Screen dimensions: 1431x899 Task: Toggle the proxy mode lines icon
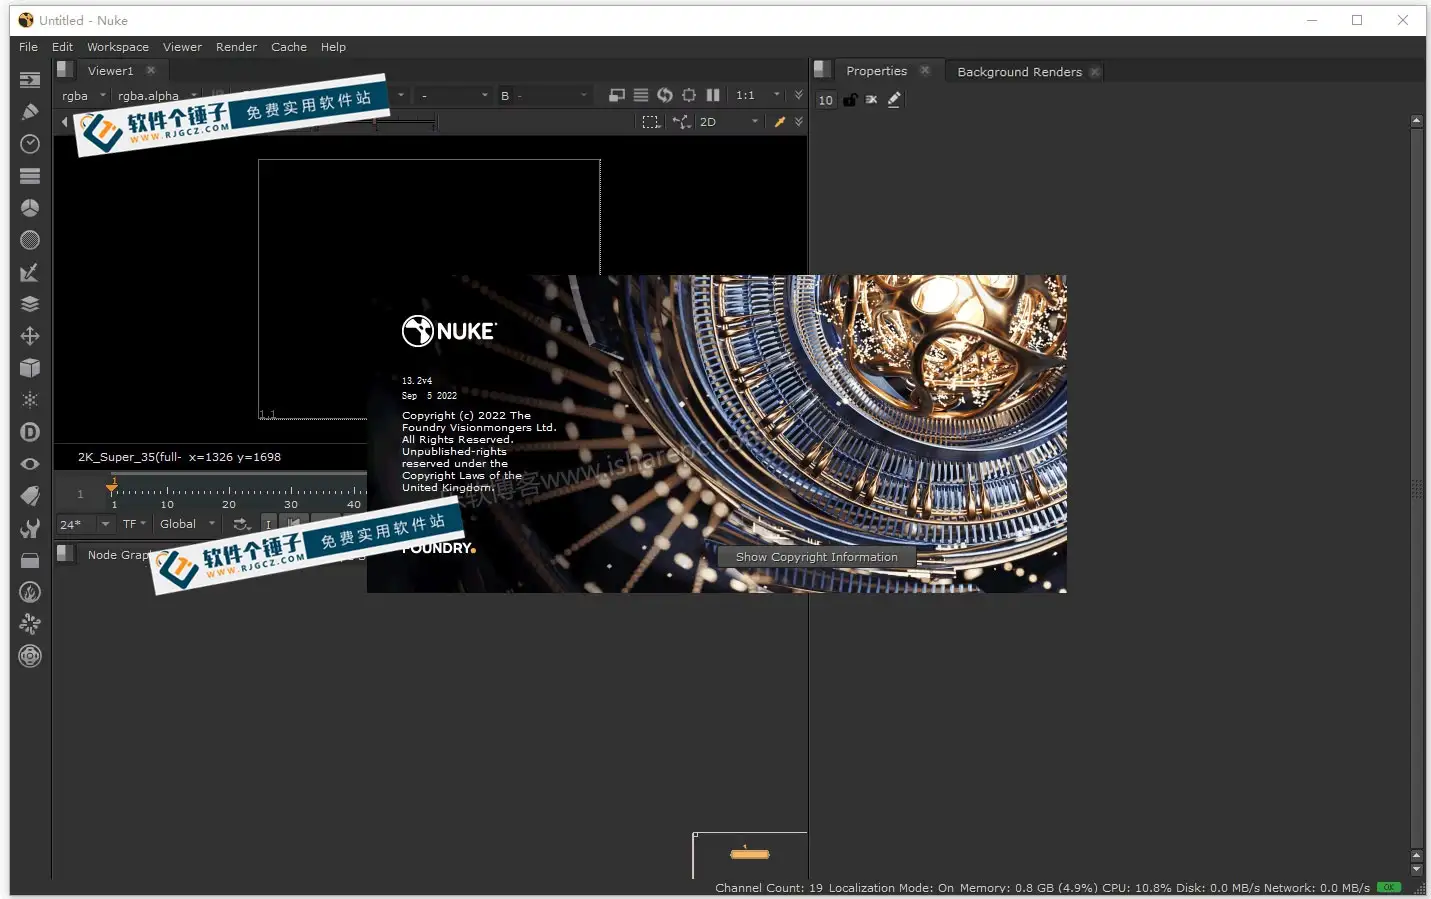click(x=641, y=95)
